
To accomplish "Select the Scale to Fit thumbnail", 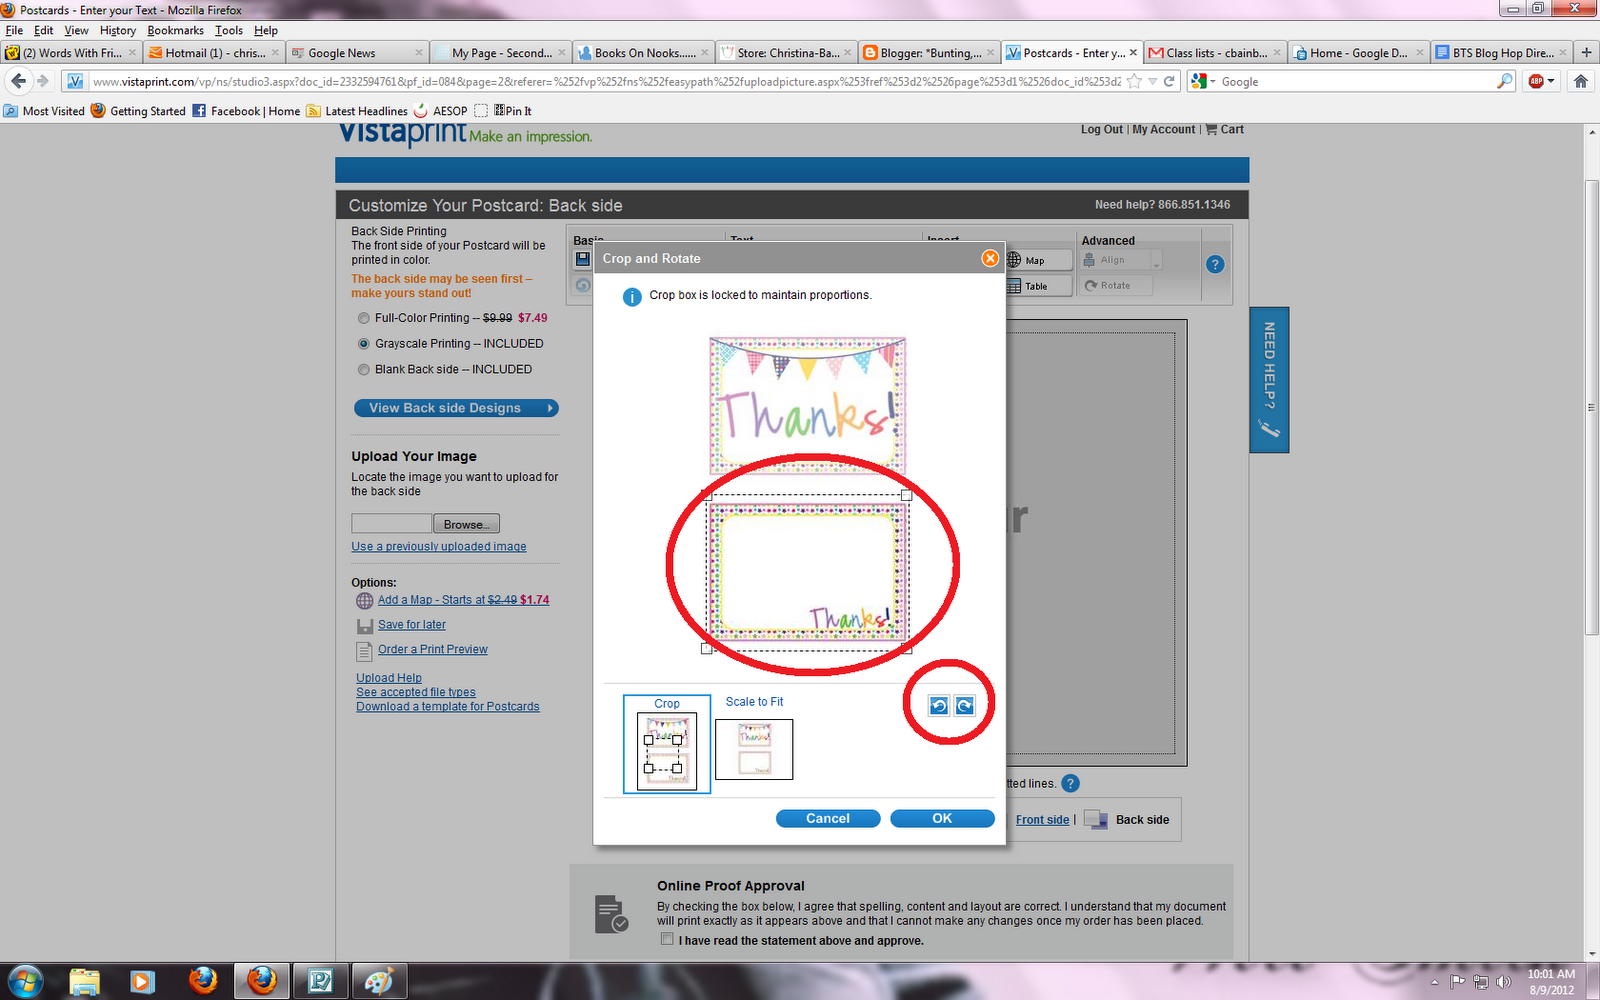I will click(x=754, y=749).
